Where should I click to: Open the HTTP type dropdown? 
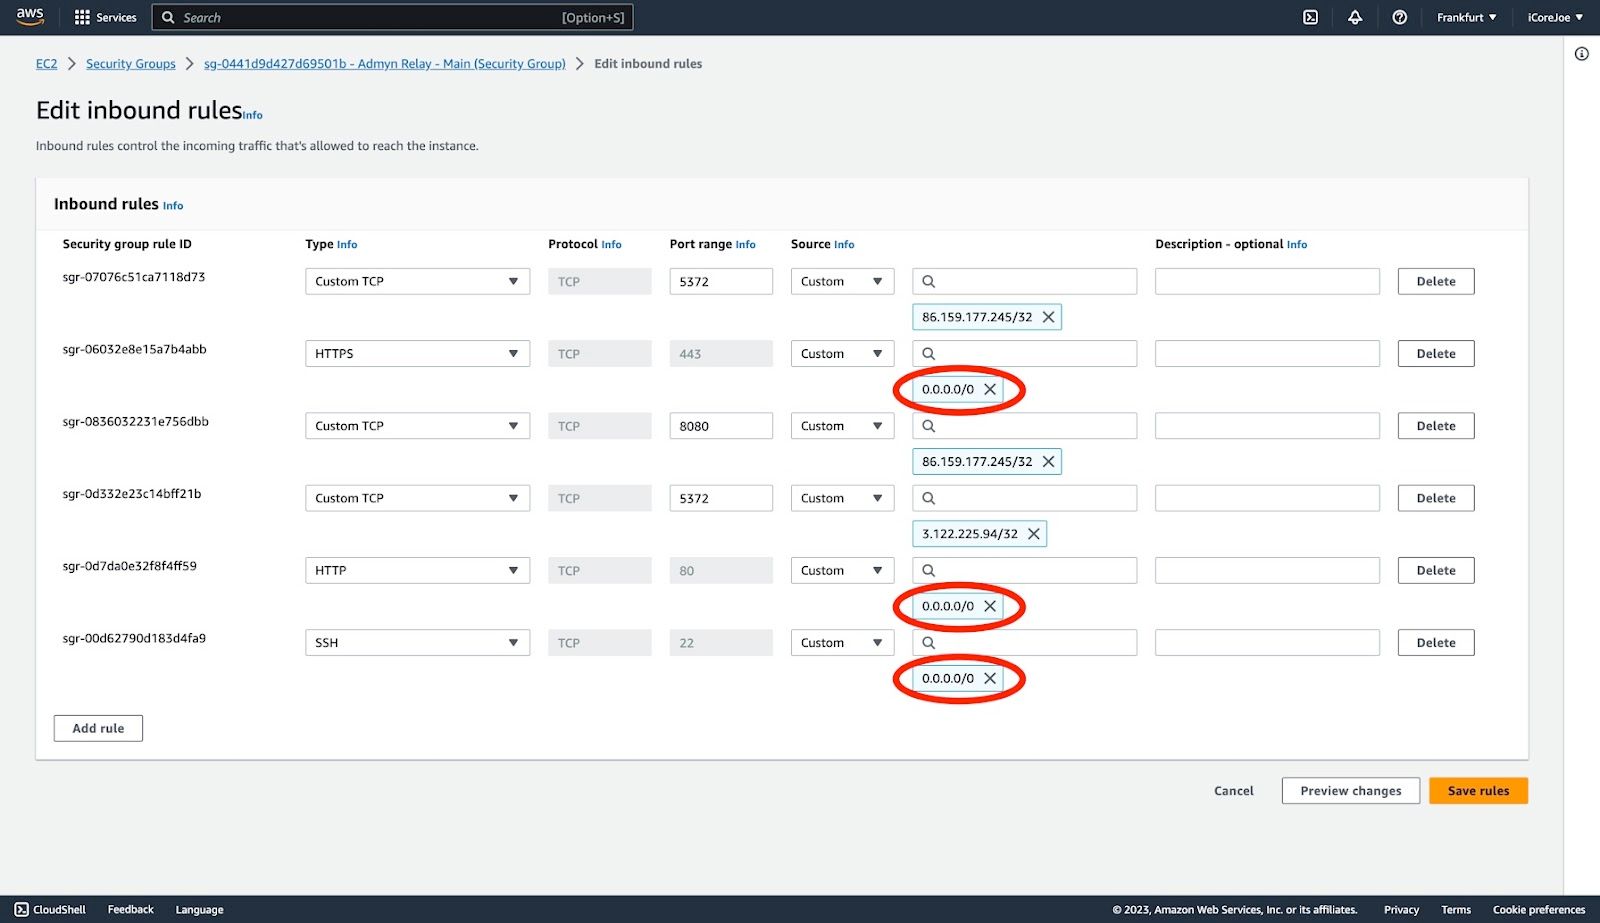pos(417,570)
